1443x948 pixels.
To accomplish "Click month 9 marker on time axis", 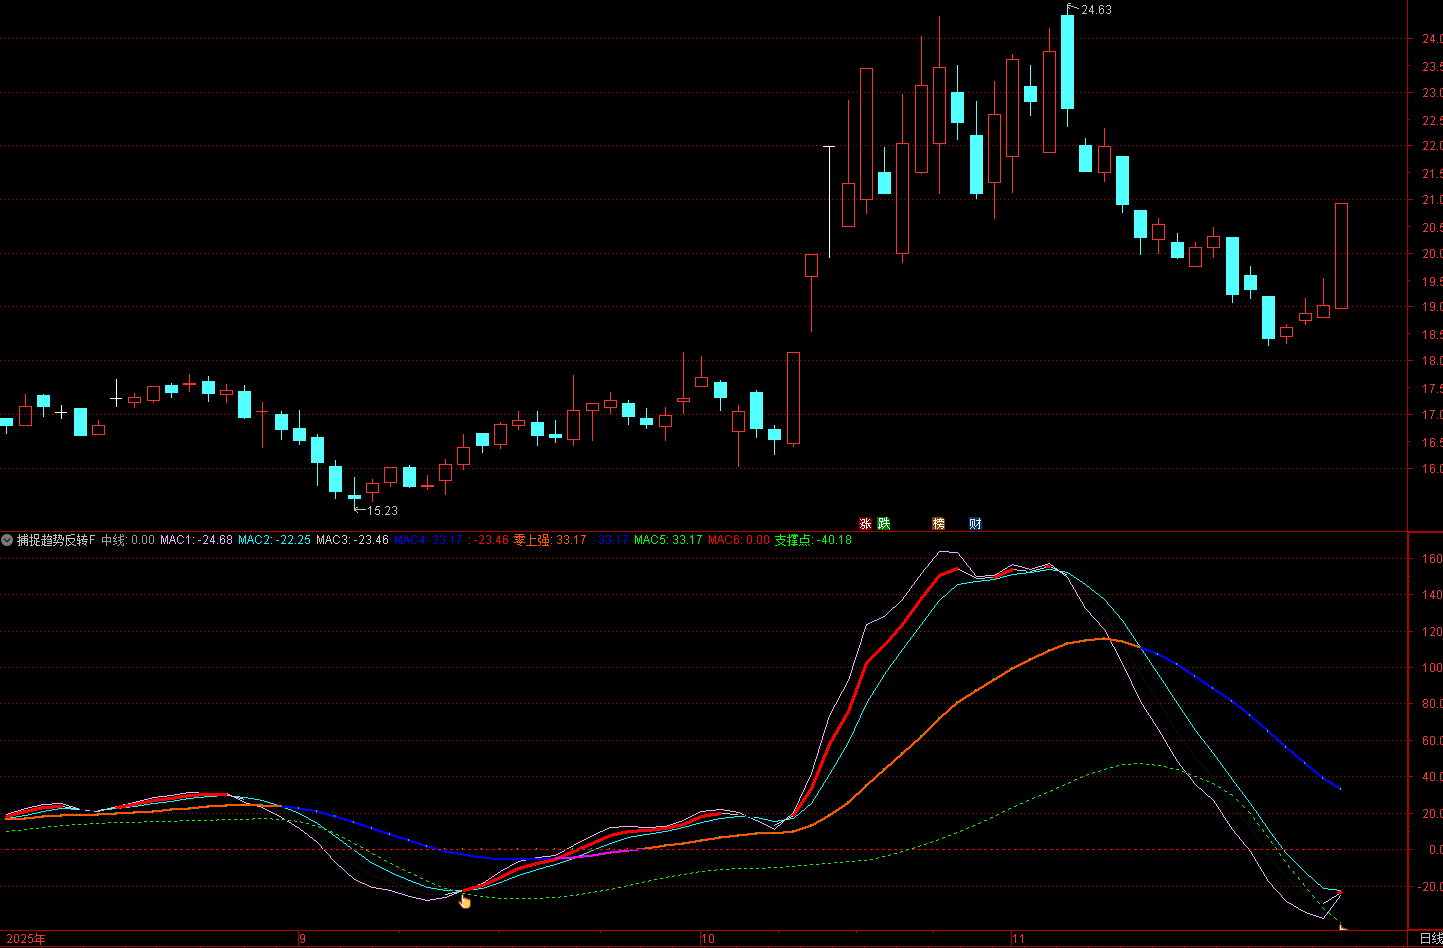I will [302, 939].
